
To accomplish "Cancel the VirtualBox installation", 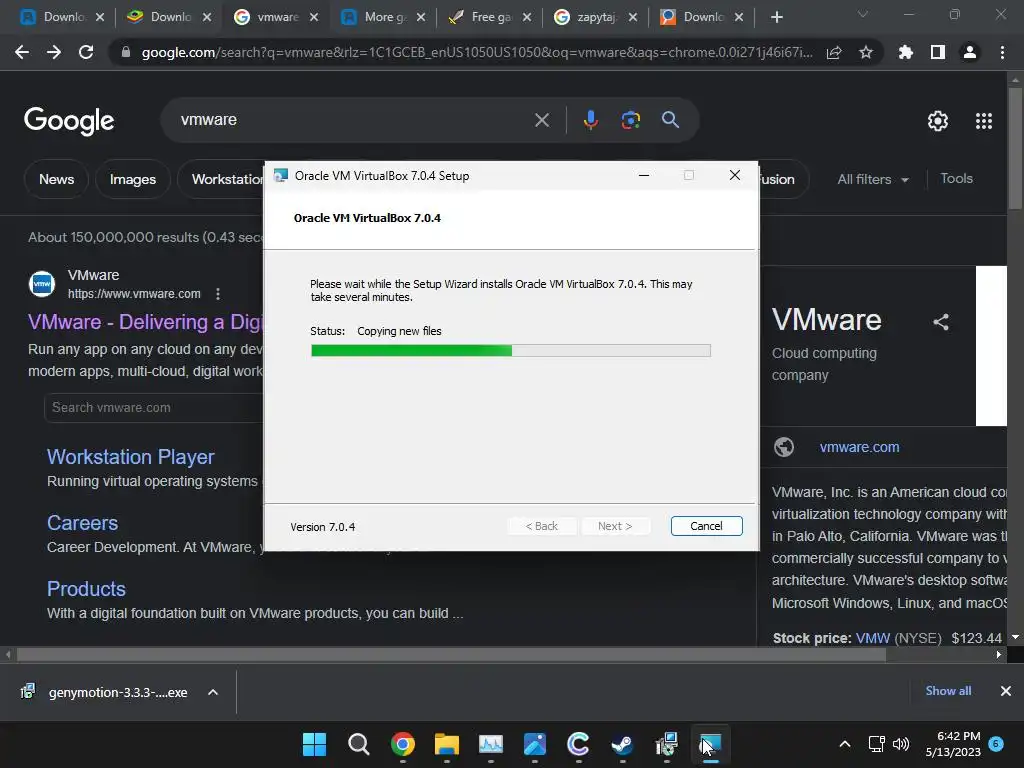I will coord(706,526).
